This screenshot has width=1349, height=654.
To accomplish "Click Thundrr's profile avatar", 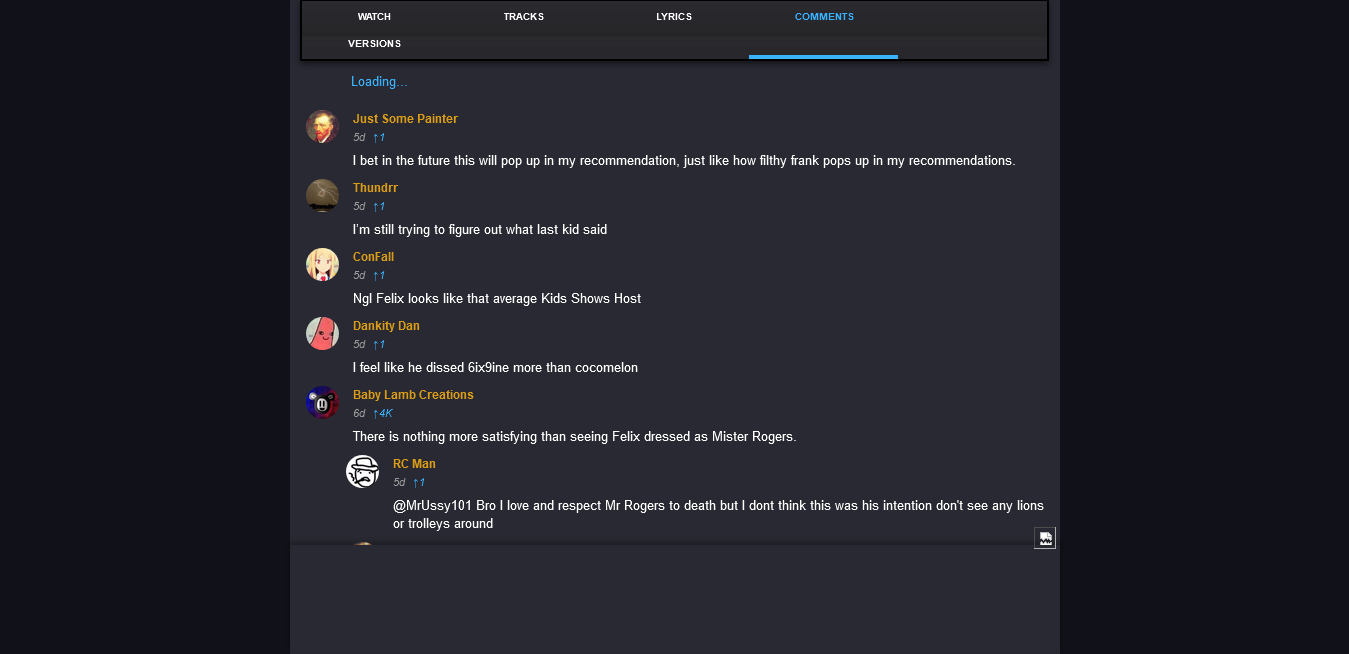I will click(322, 196).
